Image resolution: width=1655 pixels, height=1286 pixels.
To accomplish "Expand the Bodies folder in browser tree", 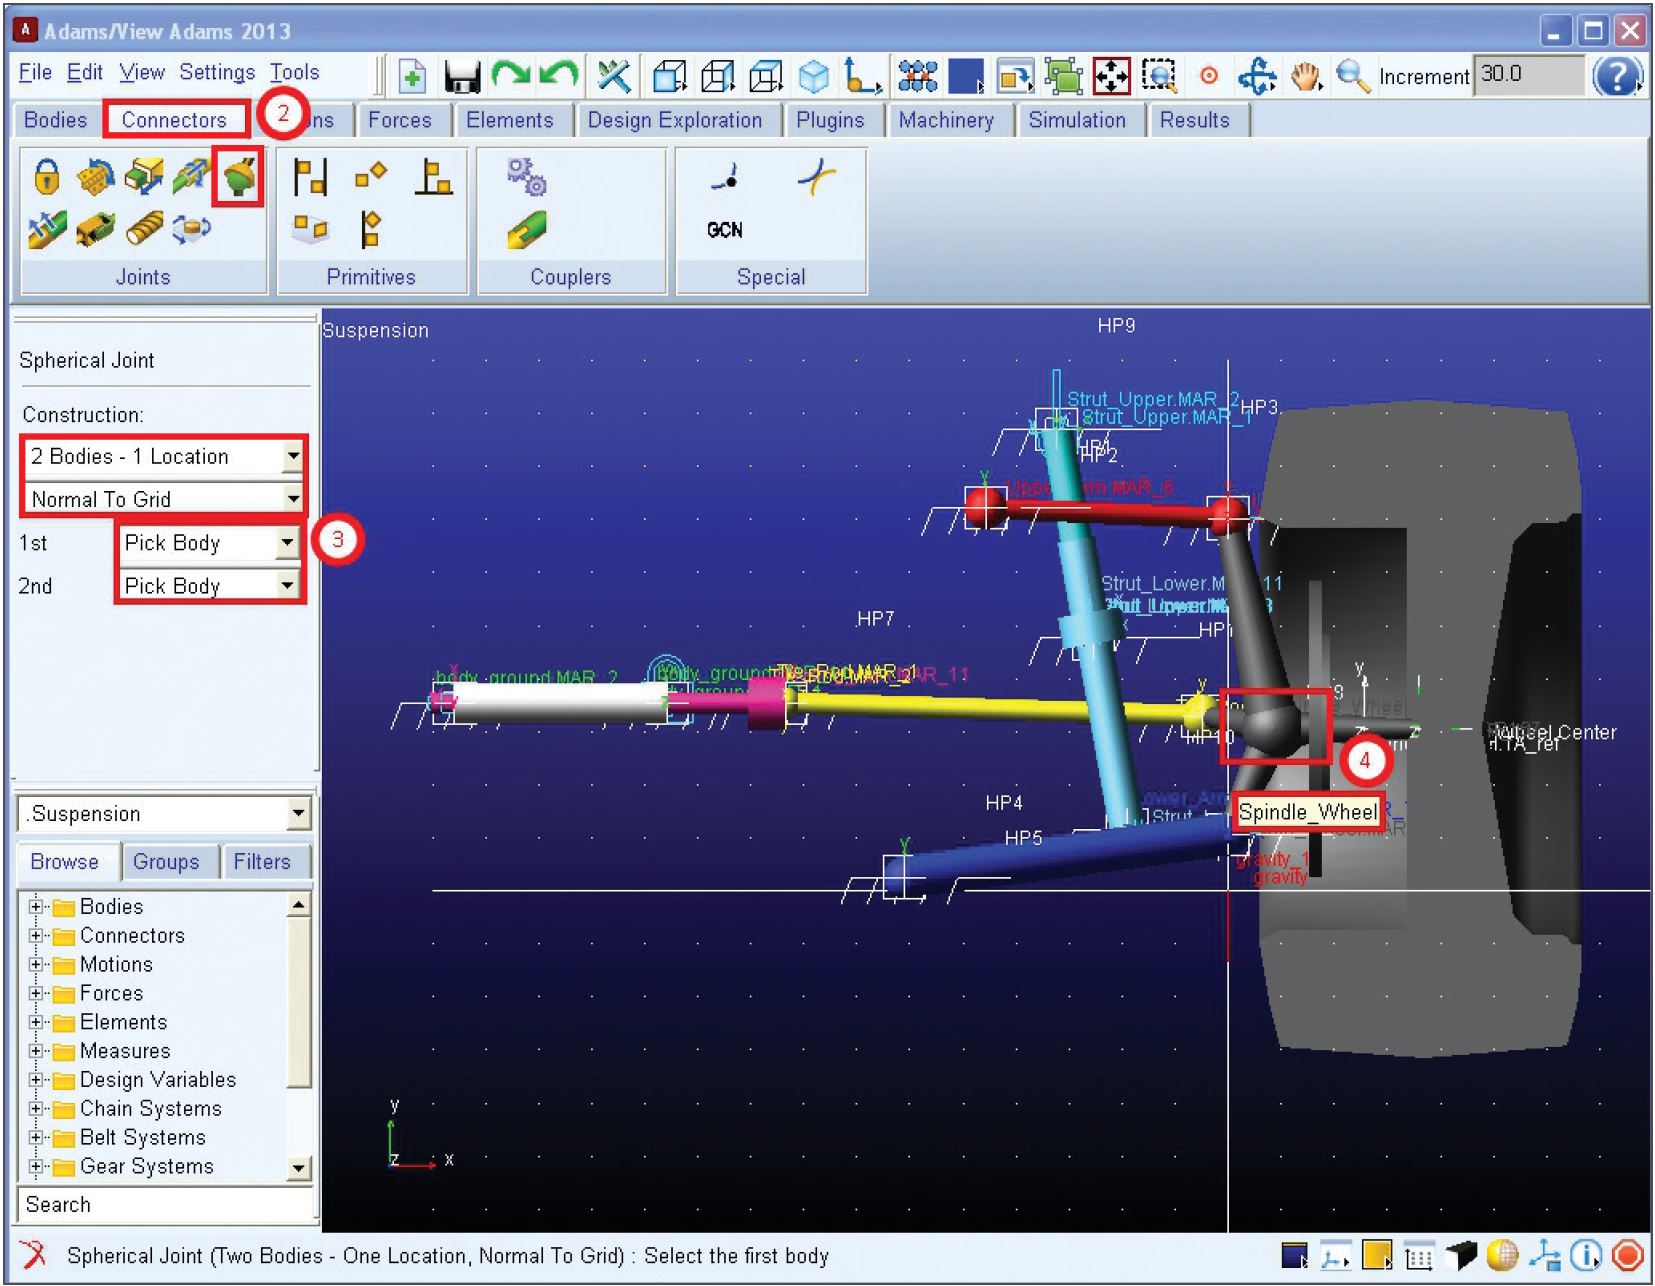I will (x=36, y=907).
